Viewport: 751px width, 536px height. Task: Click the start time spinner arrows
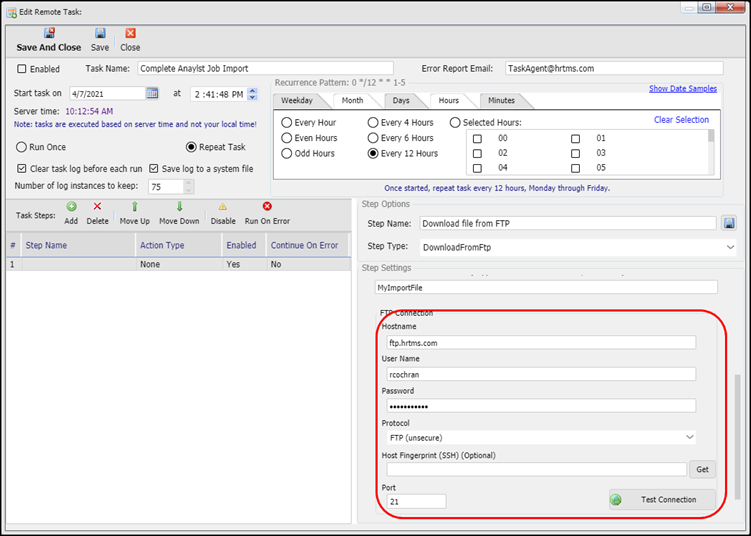tap(252, 94)
